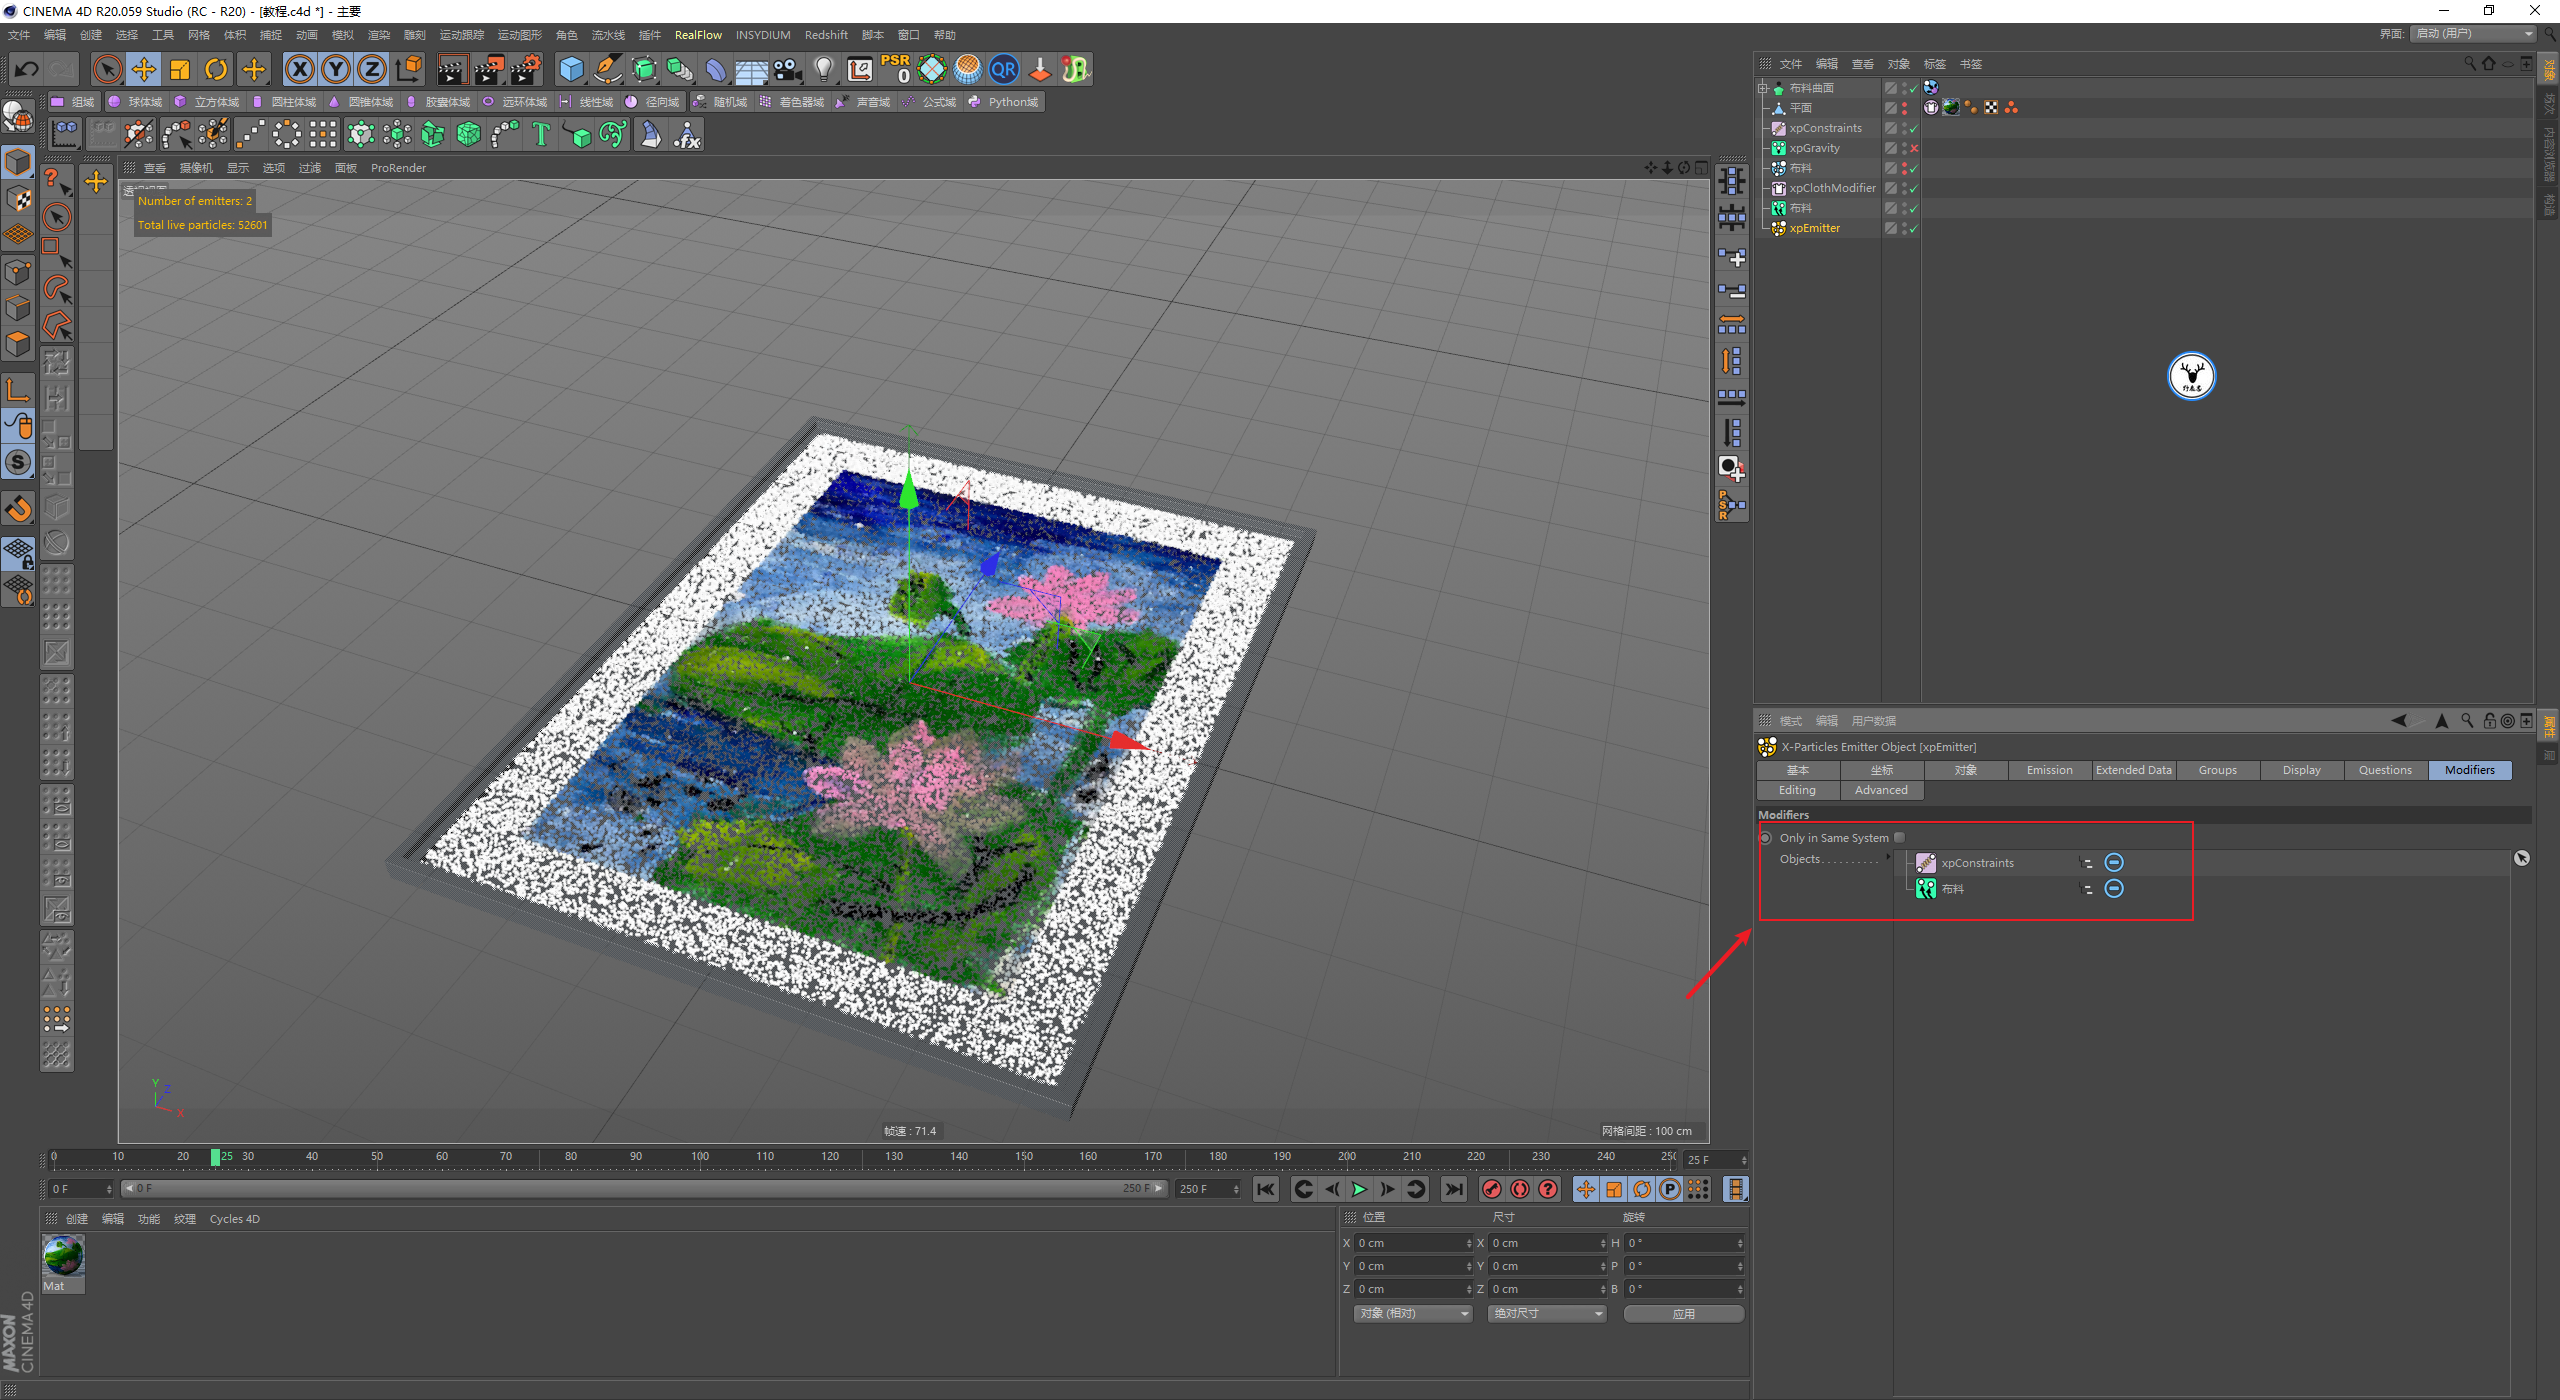This screenshot has width=2560, height=1400.
Task: Switch to the Extended Data tab
Action: pos(2133,770)
